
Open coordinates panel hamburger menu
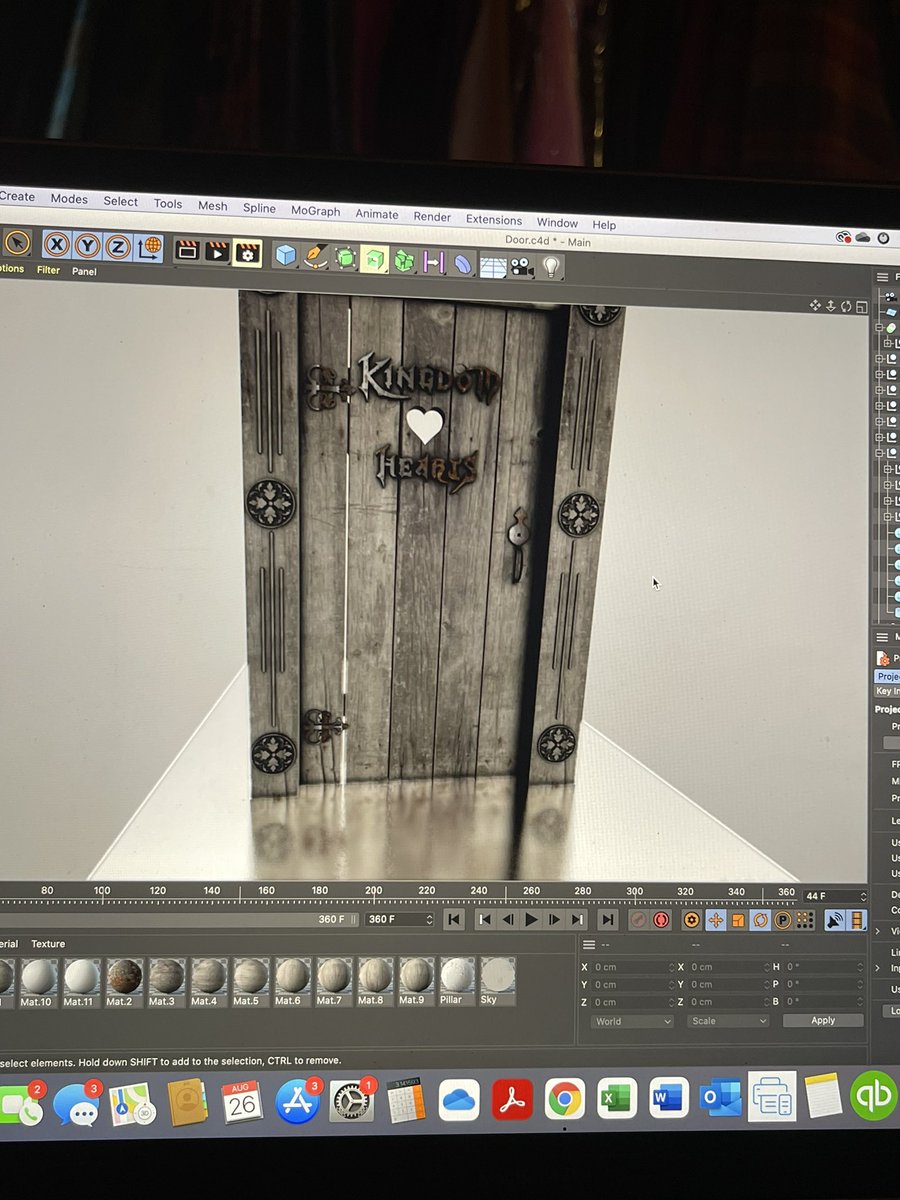click(x=589, y=944)
